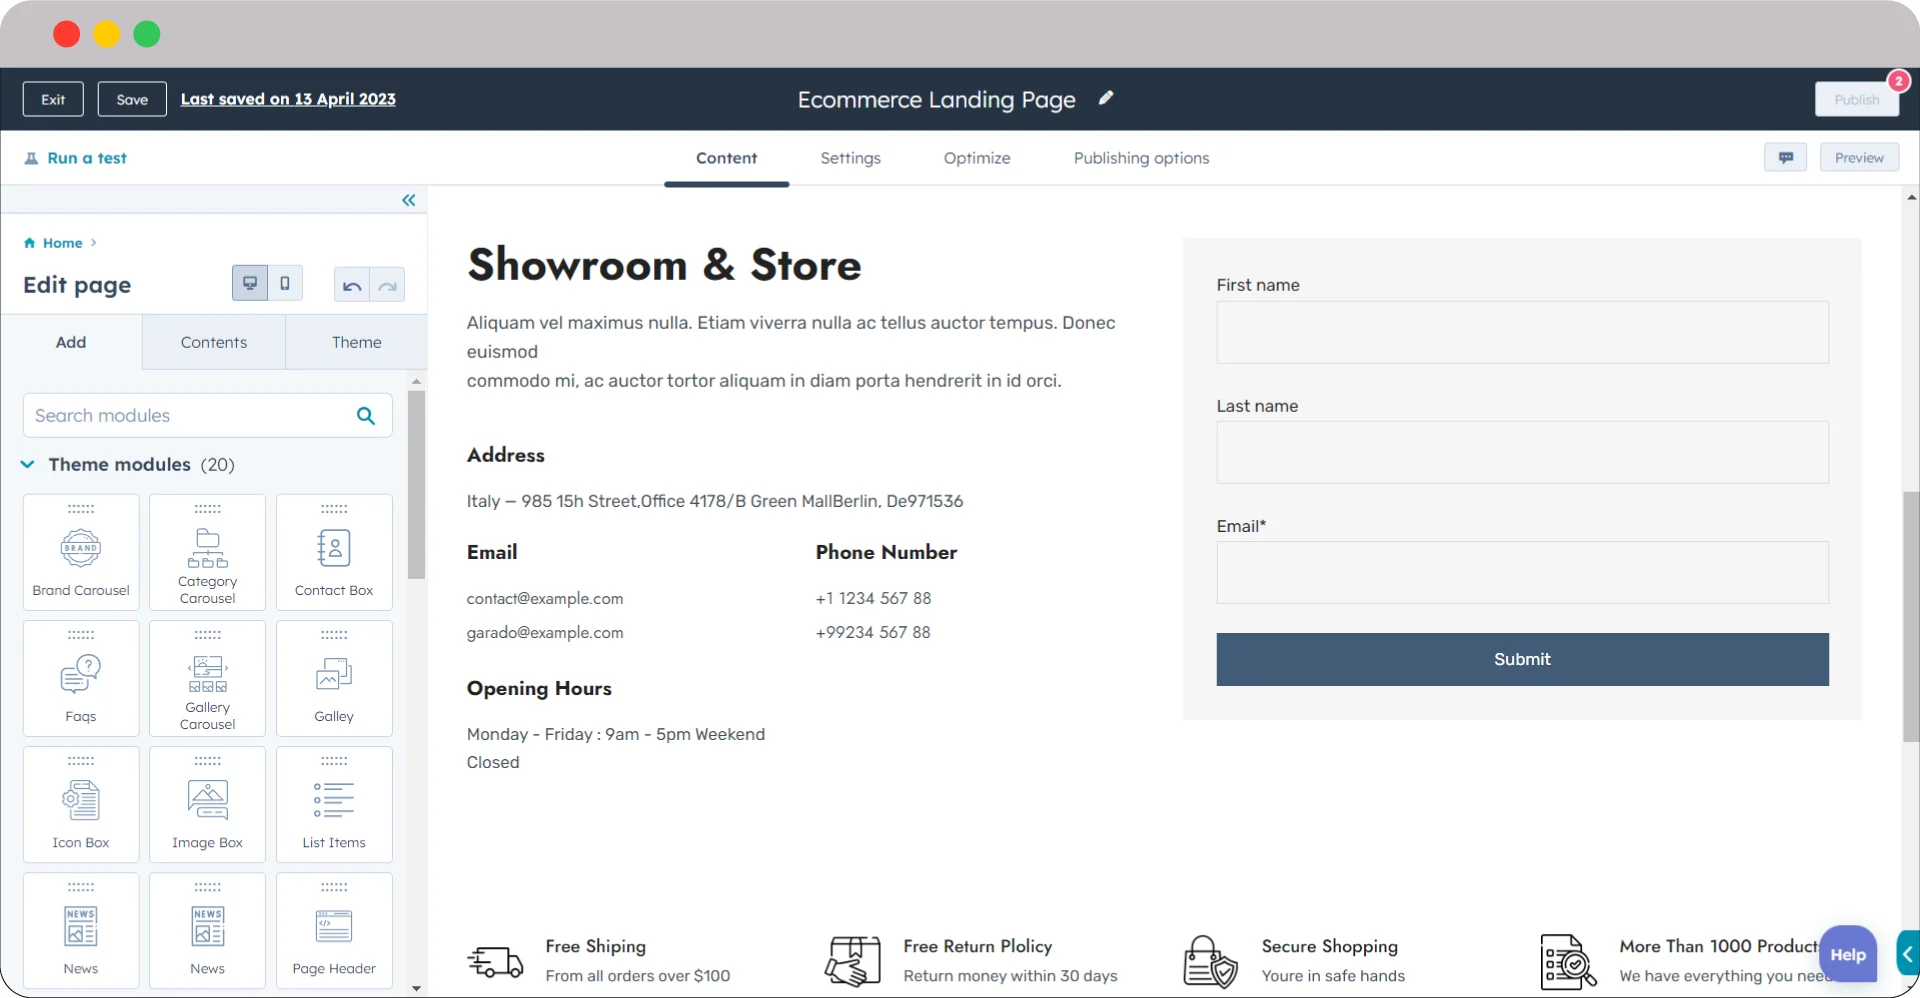Viewport: 1920px width, 998px height.
Task: Switch to mobile editing view
Action: 284,283
